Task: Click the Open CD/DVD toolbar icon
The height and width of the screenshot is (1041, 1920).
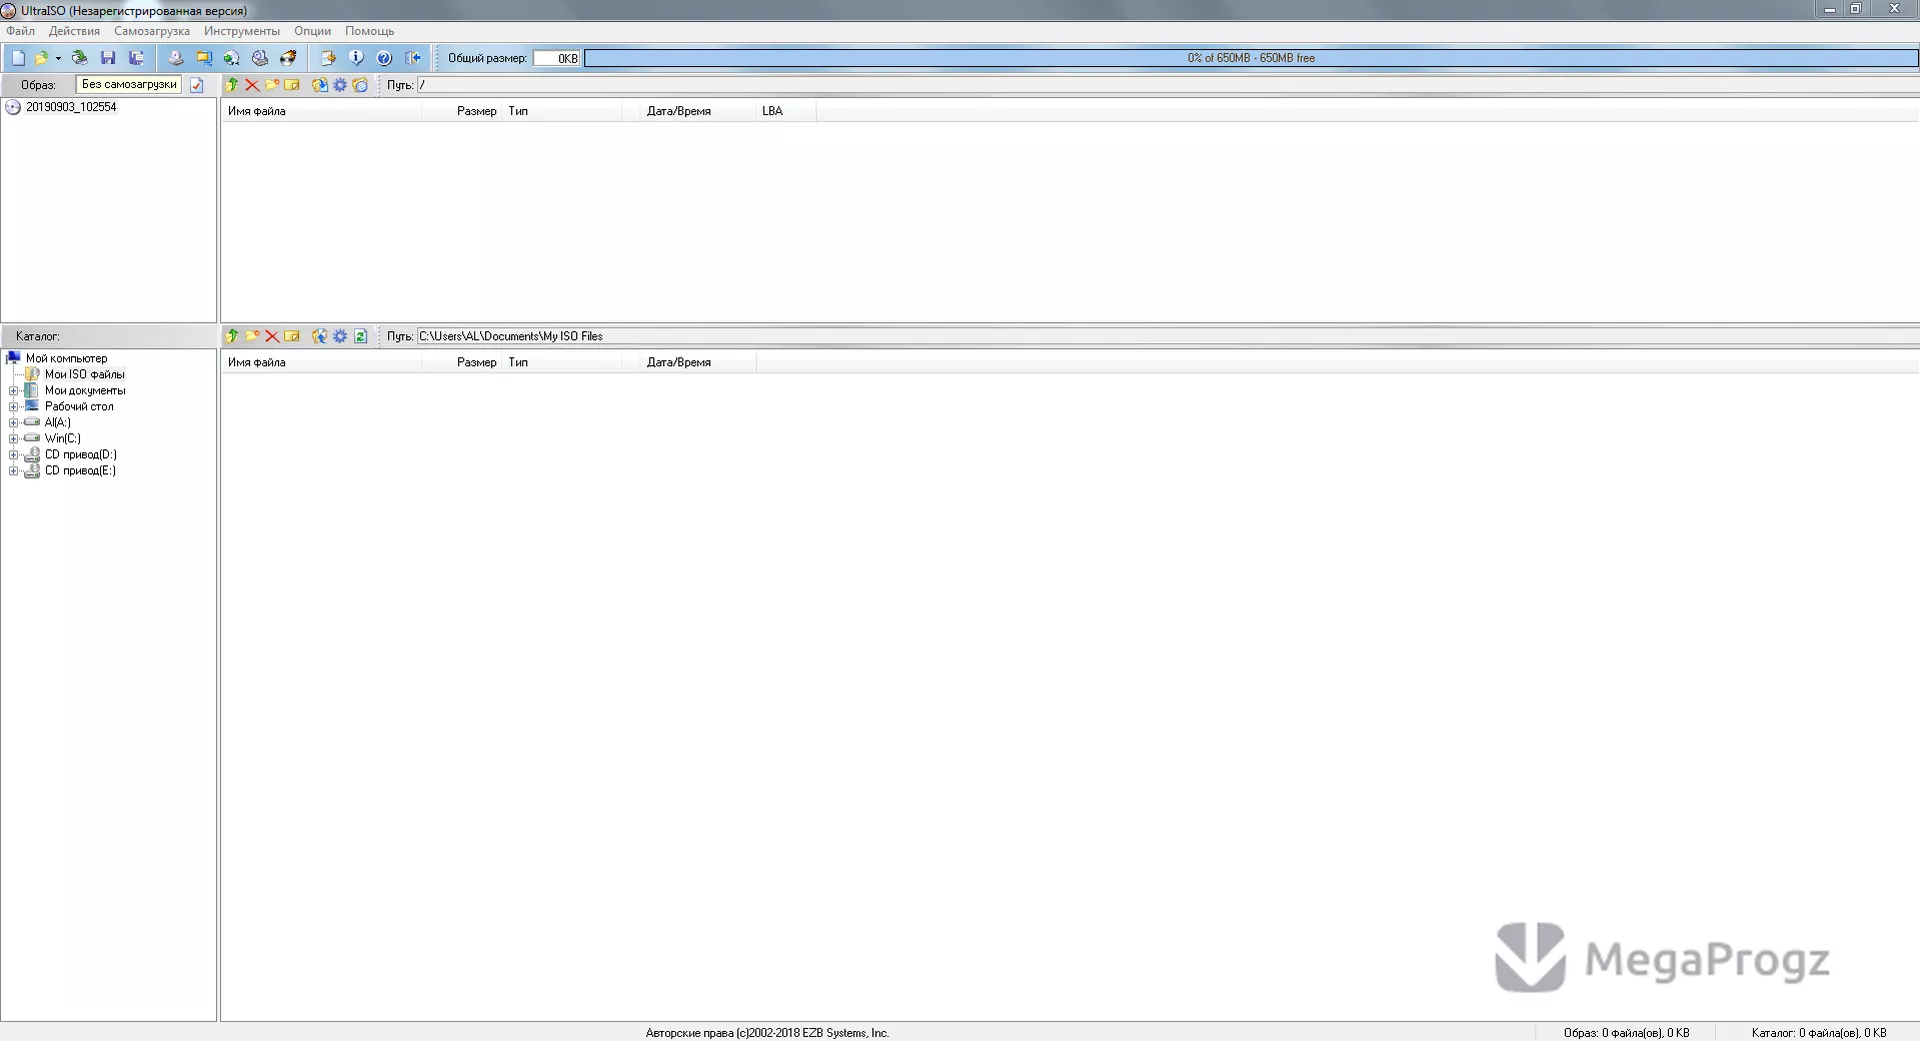Action: tap(80, 58)
